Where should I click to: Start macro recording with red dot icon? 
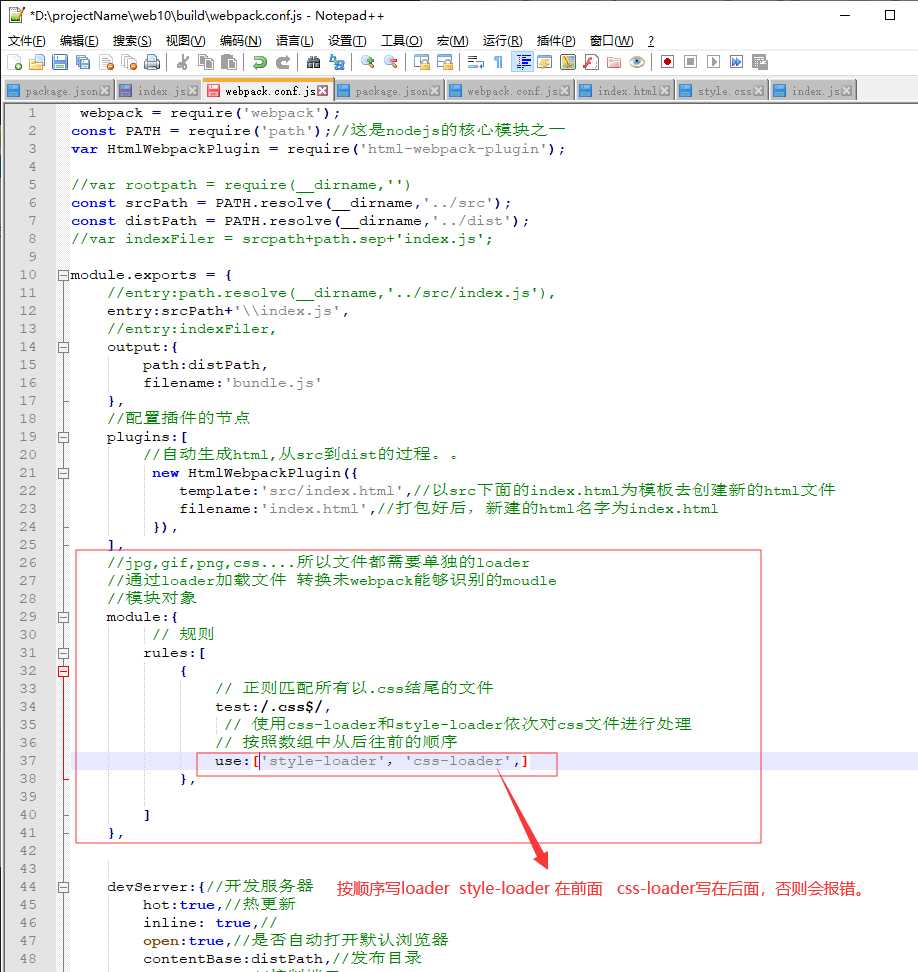[x=667, y=62]
